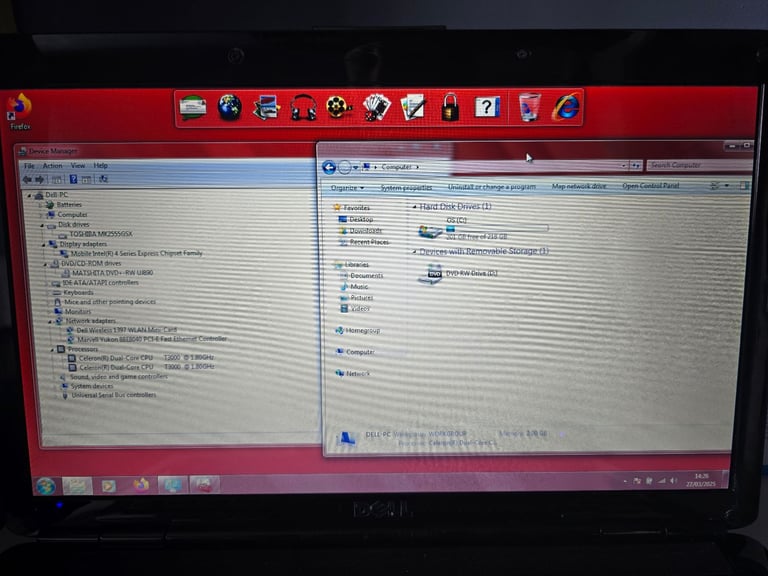The width and height of the screenshot is (768, 576).
Task: Collapse the Network adapters node
Action: coord(49,322)
